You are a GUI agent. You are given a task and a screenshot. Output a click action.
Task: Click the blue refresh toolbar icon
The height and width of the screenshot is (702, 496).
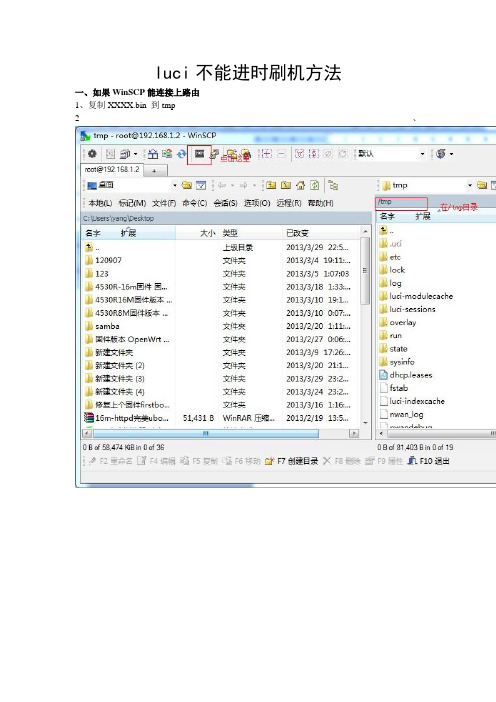pos(181,154)
